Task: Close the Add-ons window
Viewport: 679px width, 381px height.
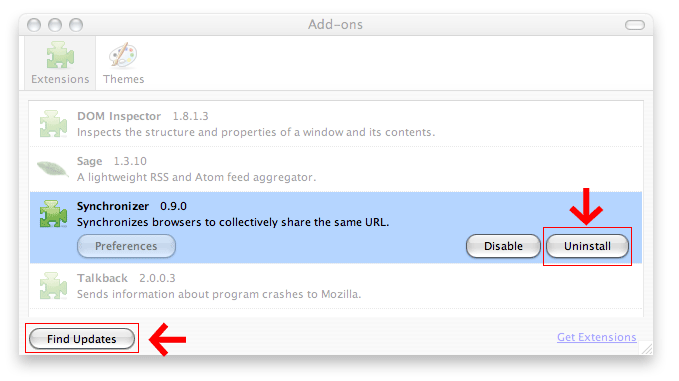Action: point(34,25)
